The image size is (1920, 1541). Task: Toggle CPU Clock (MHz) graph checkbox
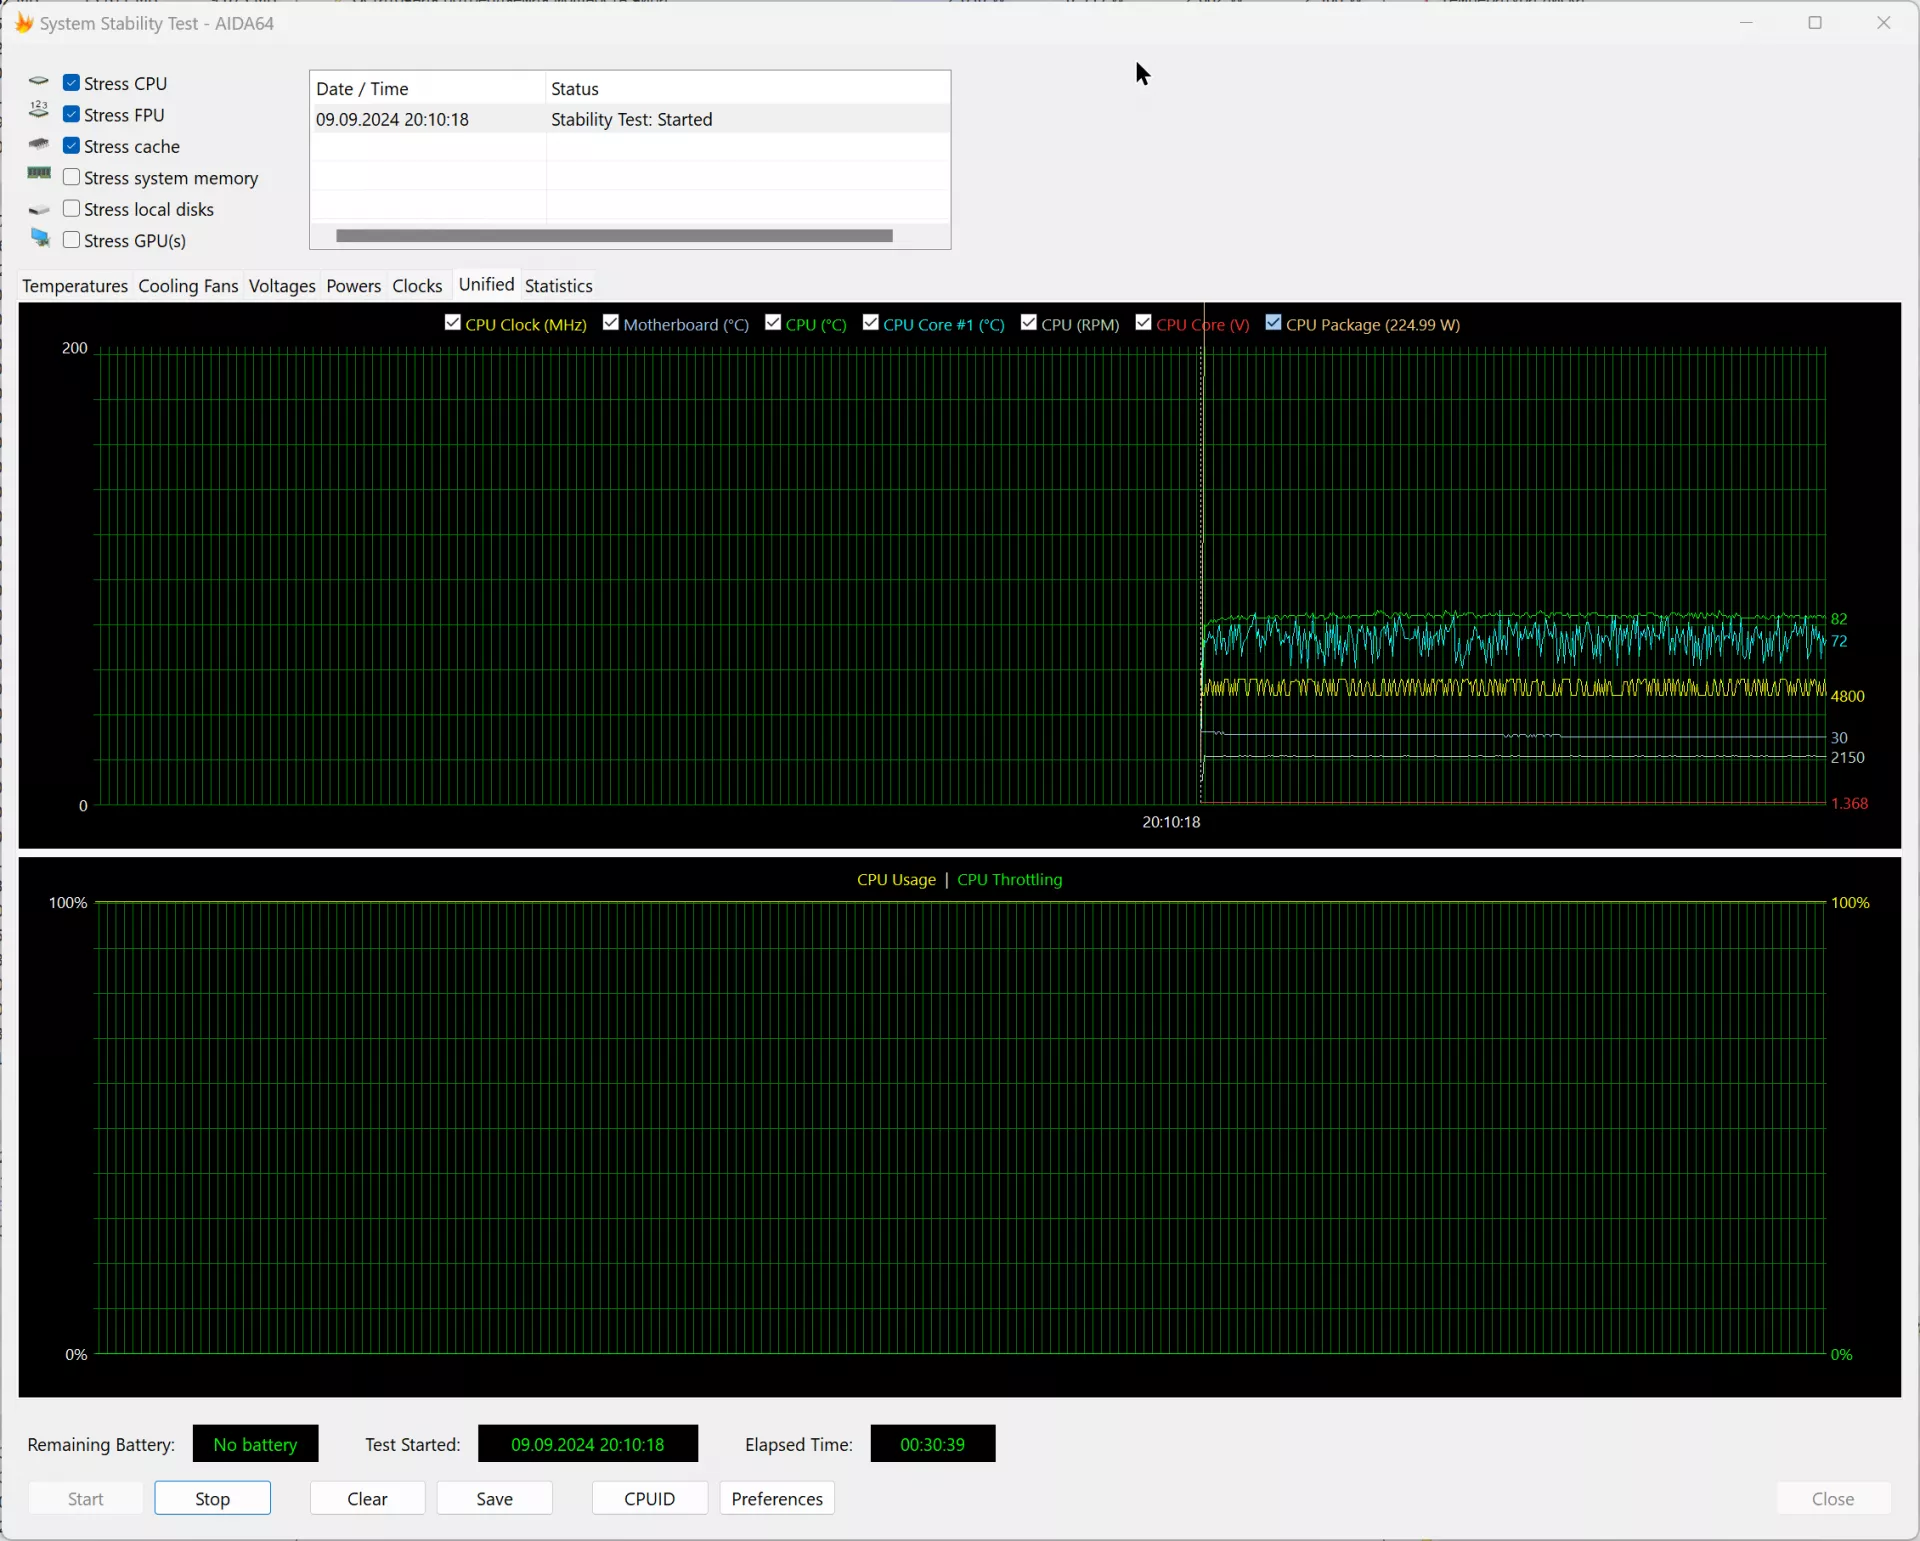453,322
